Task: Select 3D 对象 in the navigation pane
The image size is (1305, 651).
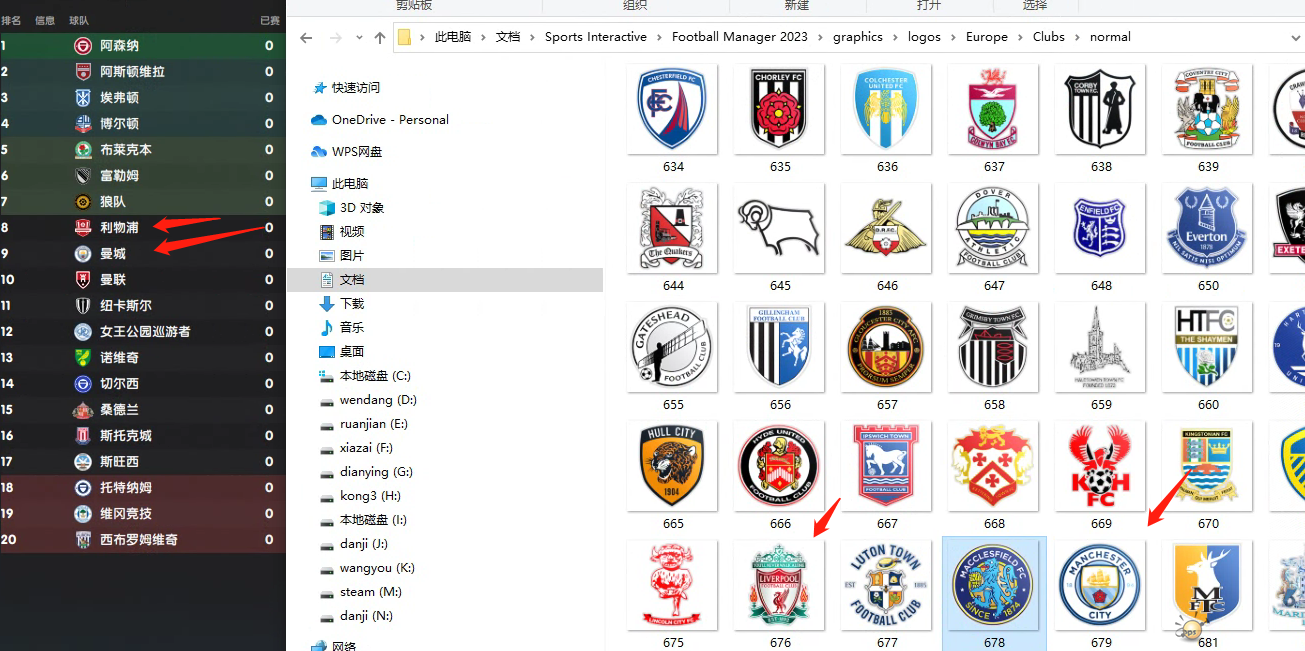Action: coord(362,208)
